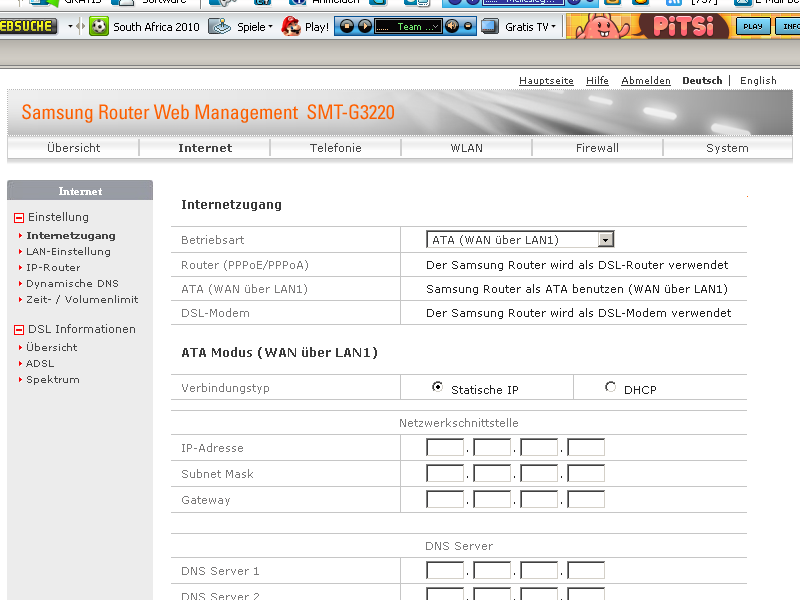The height and width of the screenshot is (600, 800).
Task: Open IP-Router in the sidebar
Action: coord(53,267)
